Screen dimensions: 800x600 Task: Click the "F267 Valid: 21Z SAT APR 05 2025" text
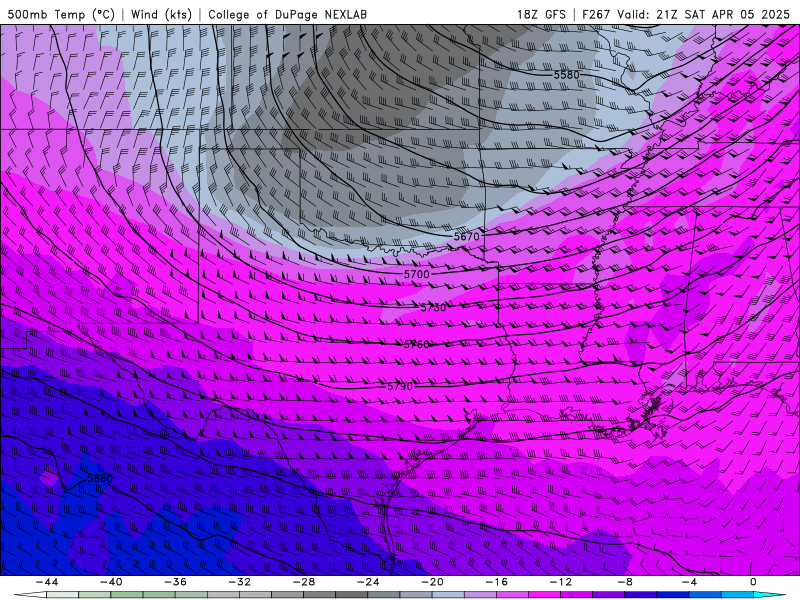(686, 14)
